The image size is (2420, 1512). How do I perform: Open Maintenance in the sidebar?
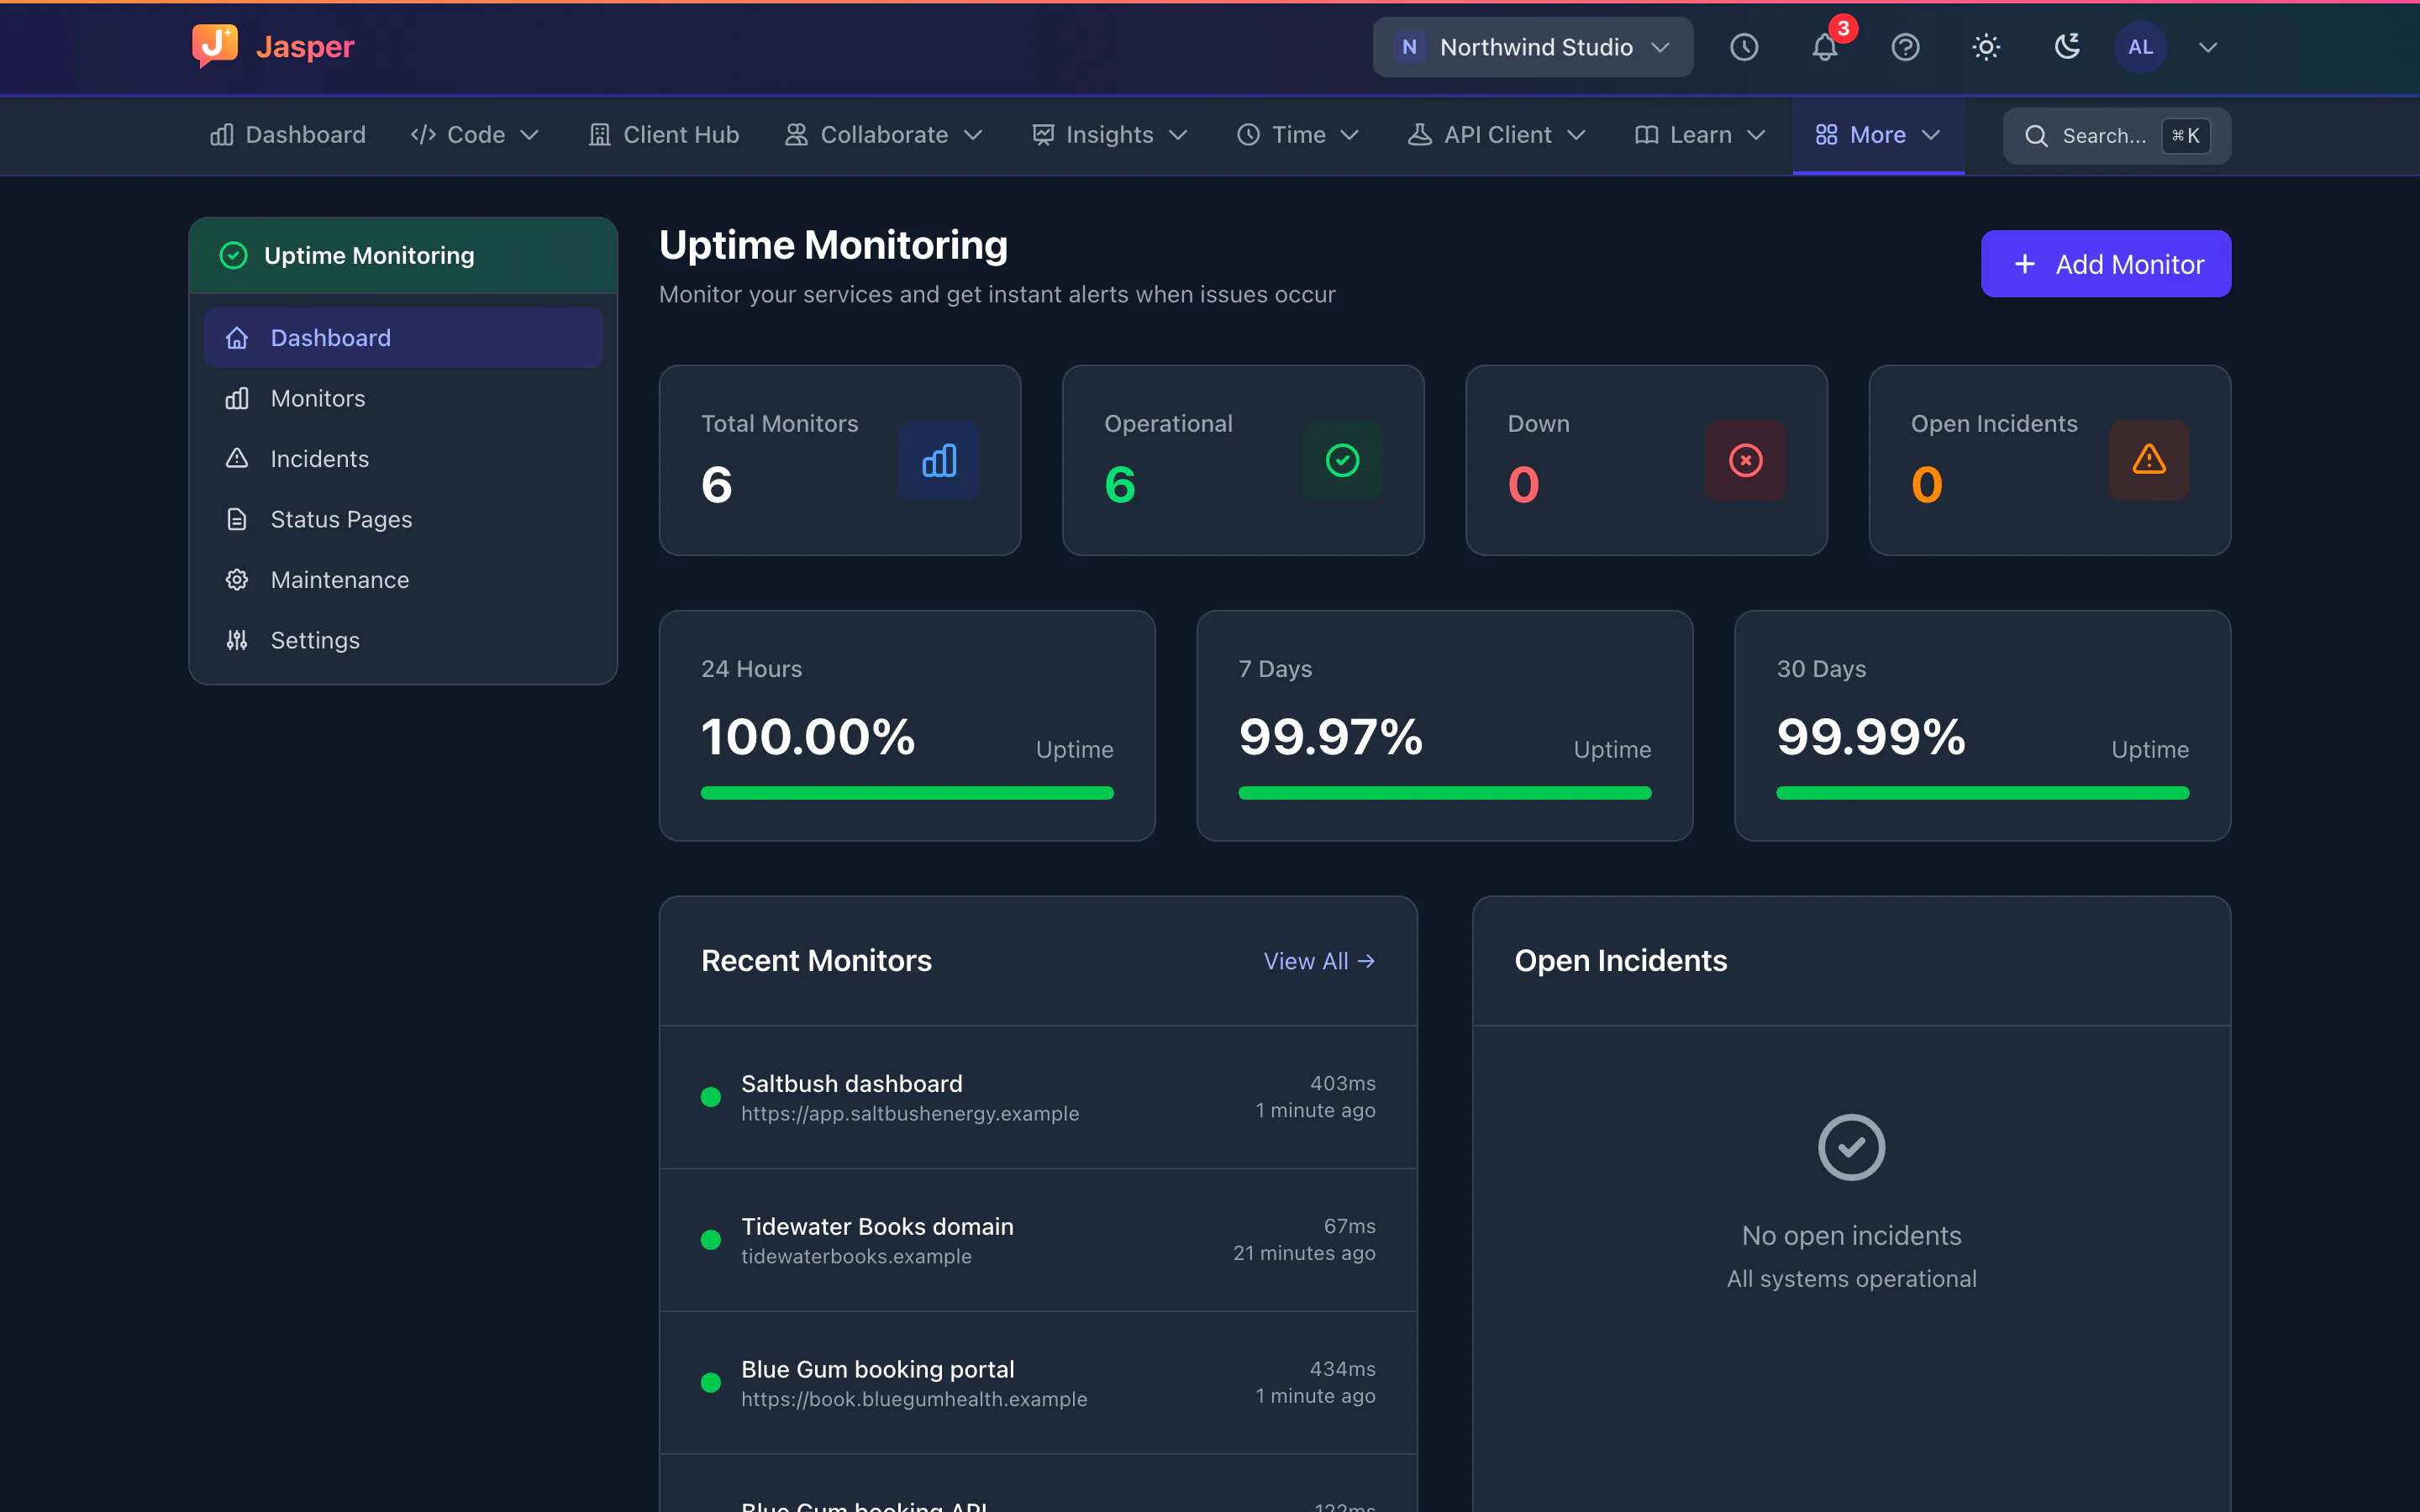pos(403,580)
